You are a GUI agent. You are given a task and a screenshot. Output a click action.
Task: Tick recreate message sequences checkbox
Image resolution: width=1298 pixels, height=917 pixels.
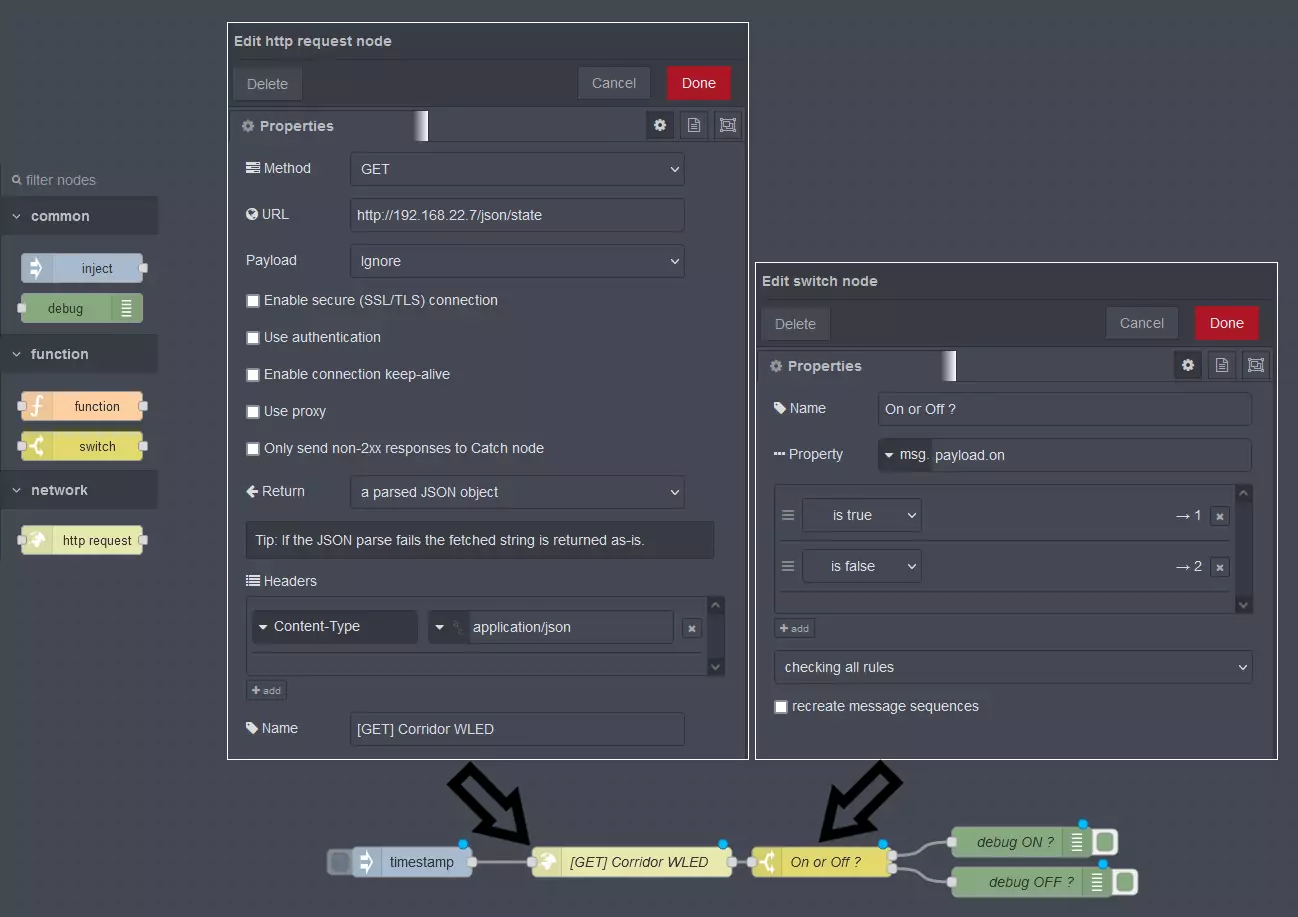pyautogui.click(x=781, y=707)
